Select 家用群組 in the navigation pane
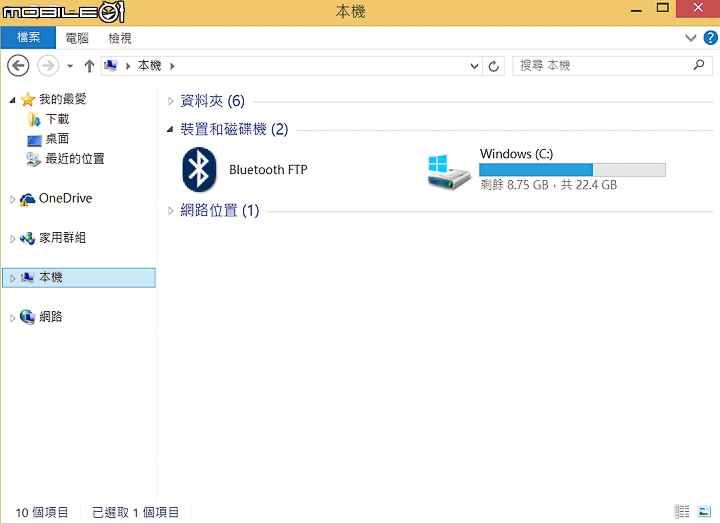This screenshot has height=523, width=720. tap(62, 238)
